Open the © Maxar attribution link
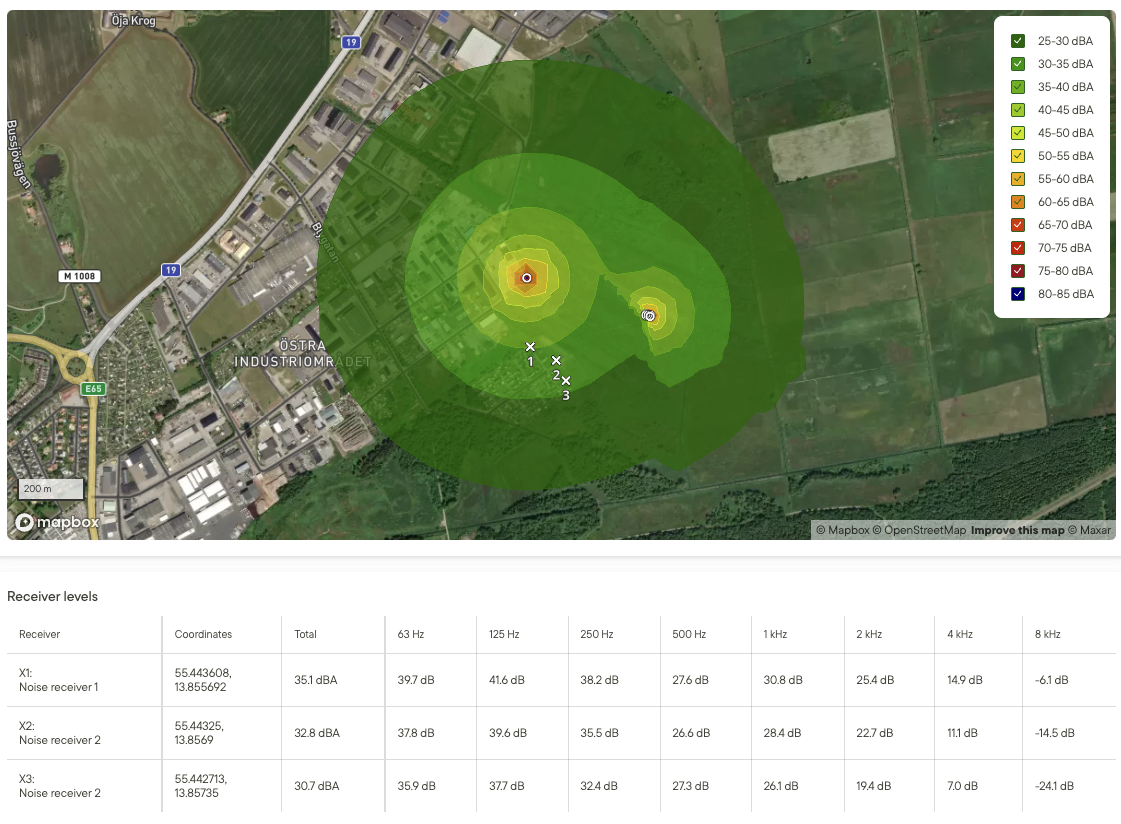 1090,530
